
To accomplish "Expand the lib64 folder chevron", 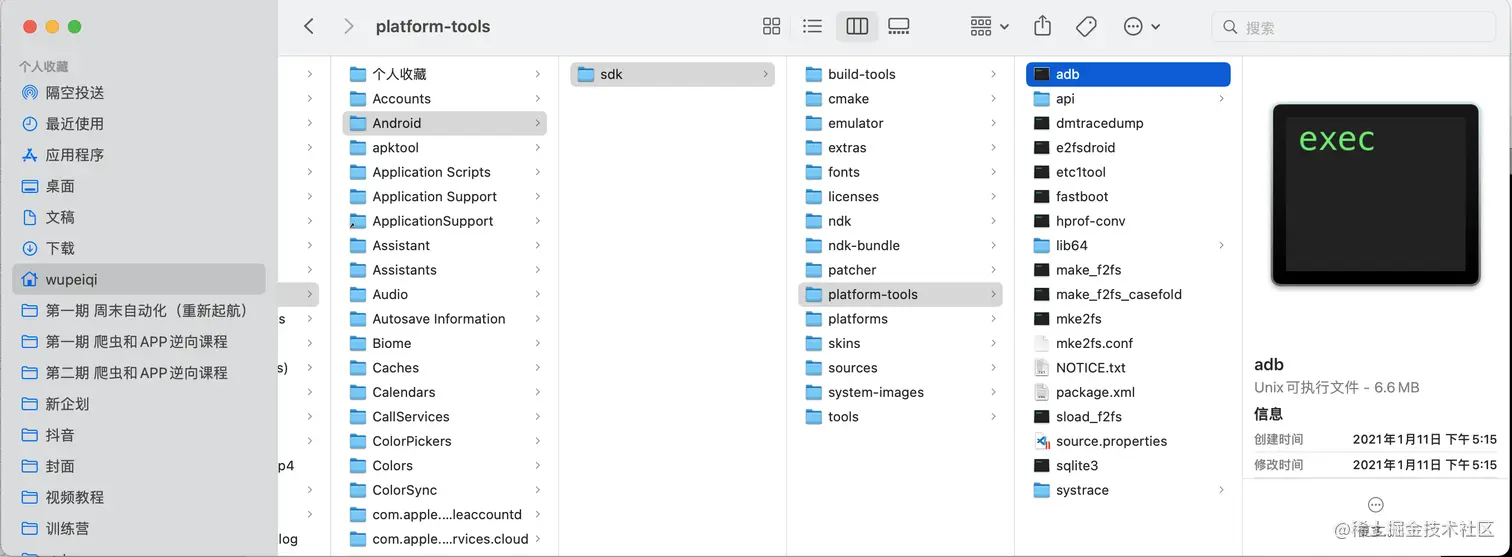I will (1221, 245).
